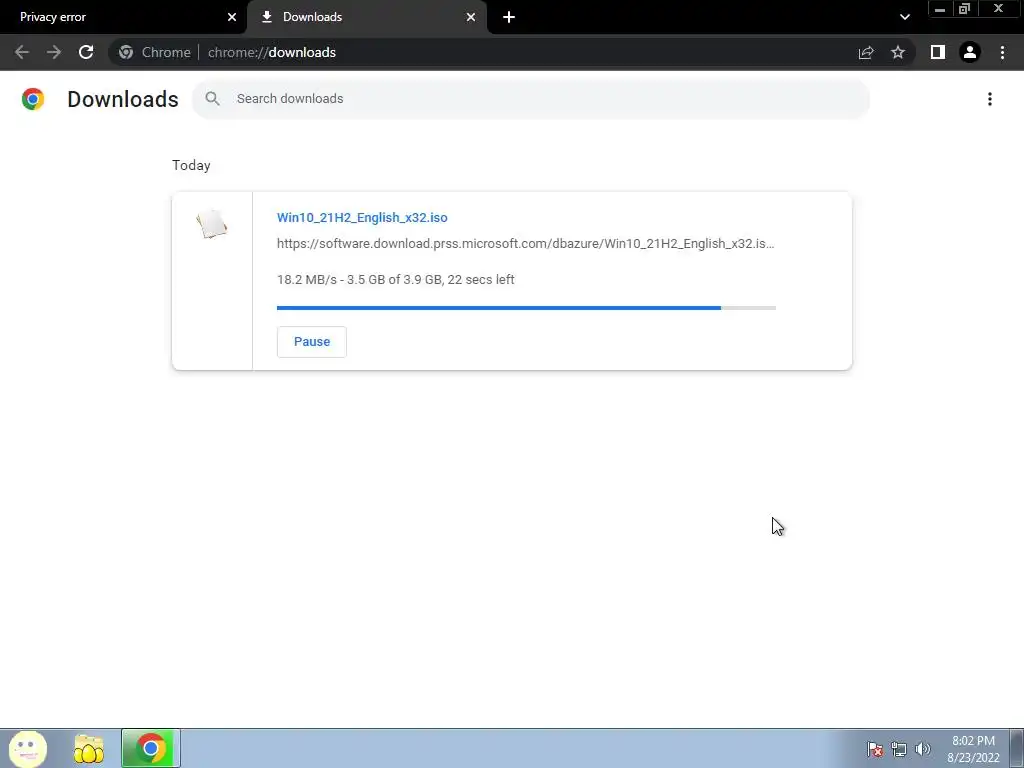Click the Chrome site info icon in address bar
The image size is (1024, 768).
pyautogui.click(x=126, y=52)
